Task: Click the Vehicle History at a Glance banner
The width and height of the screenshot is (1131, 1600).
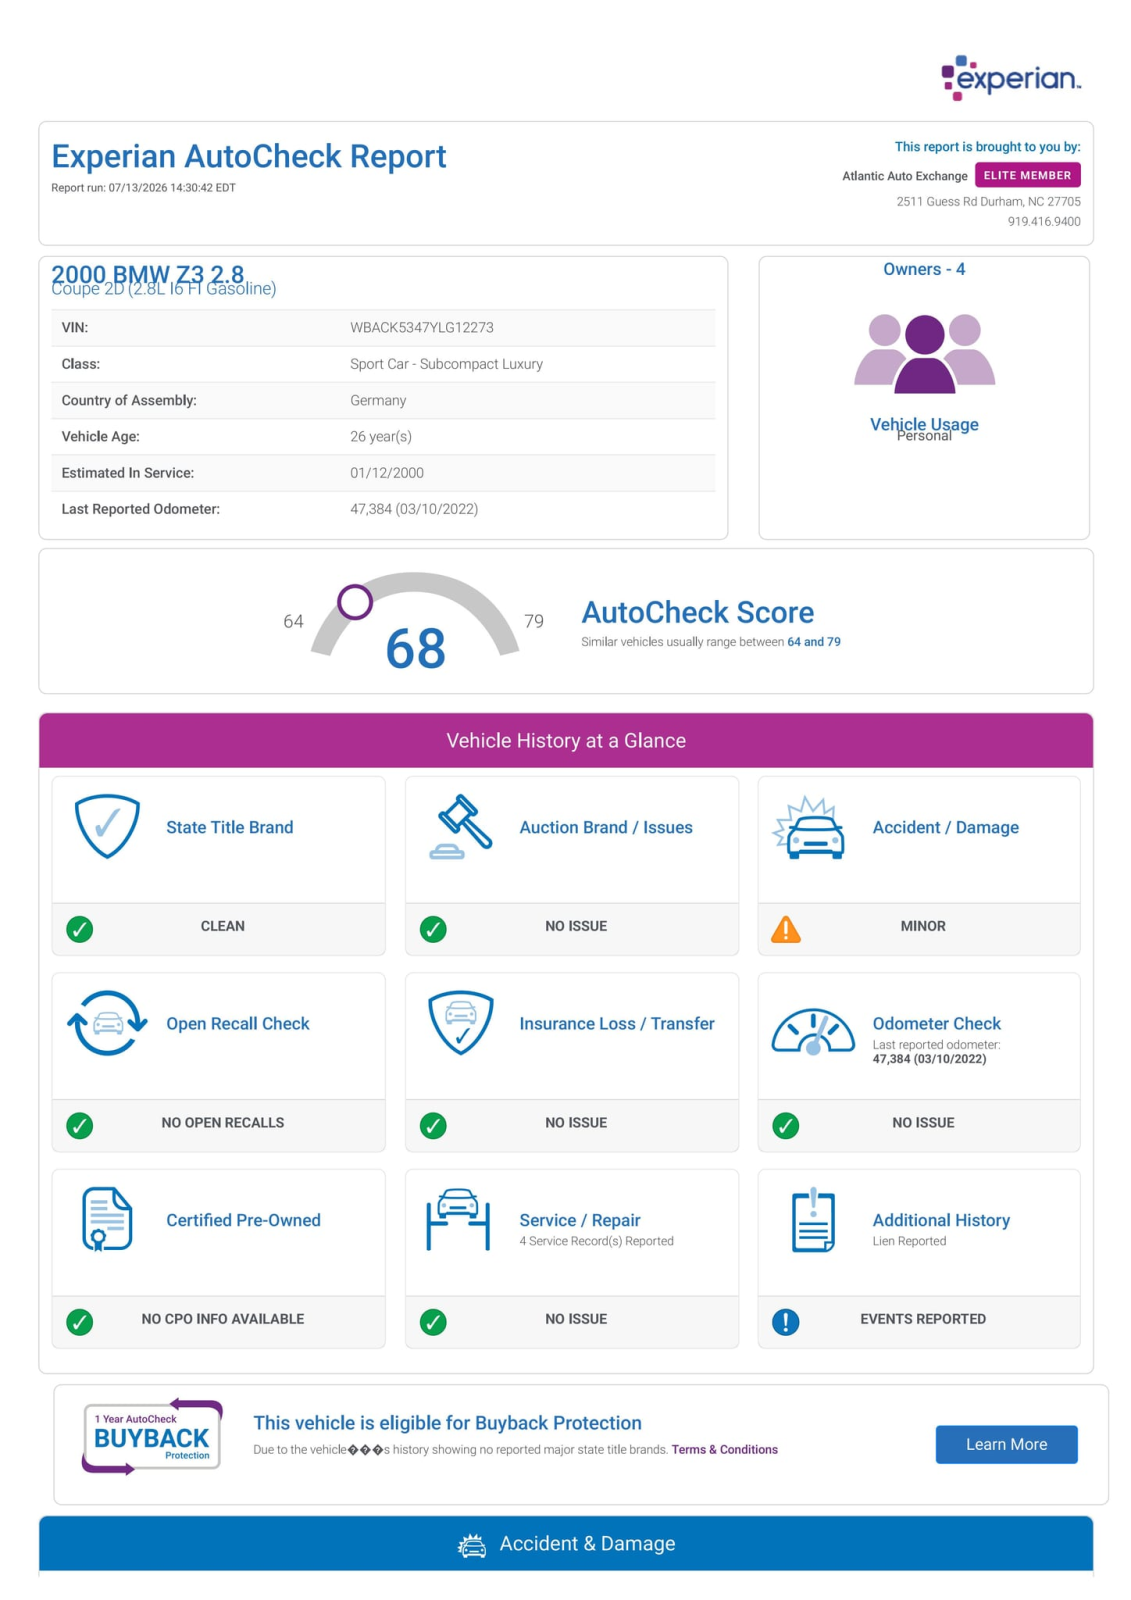Action: point(566,740)
